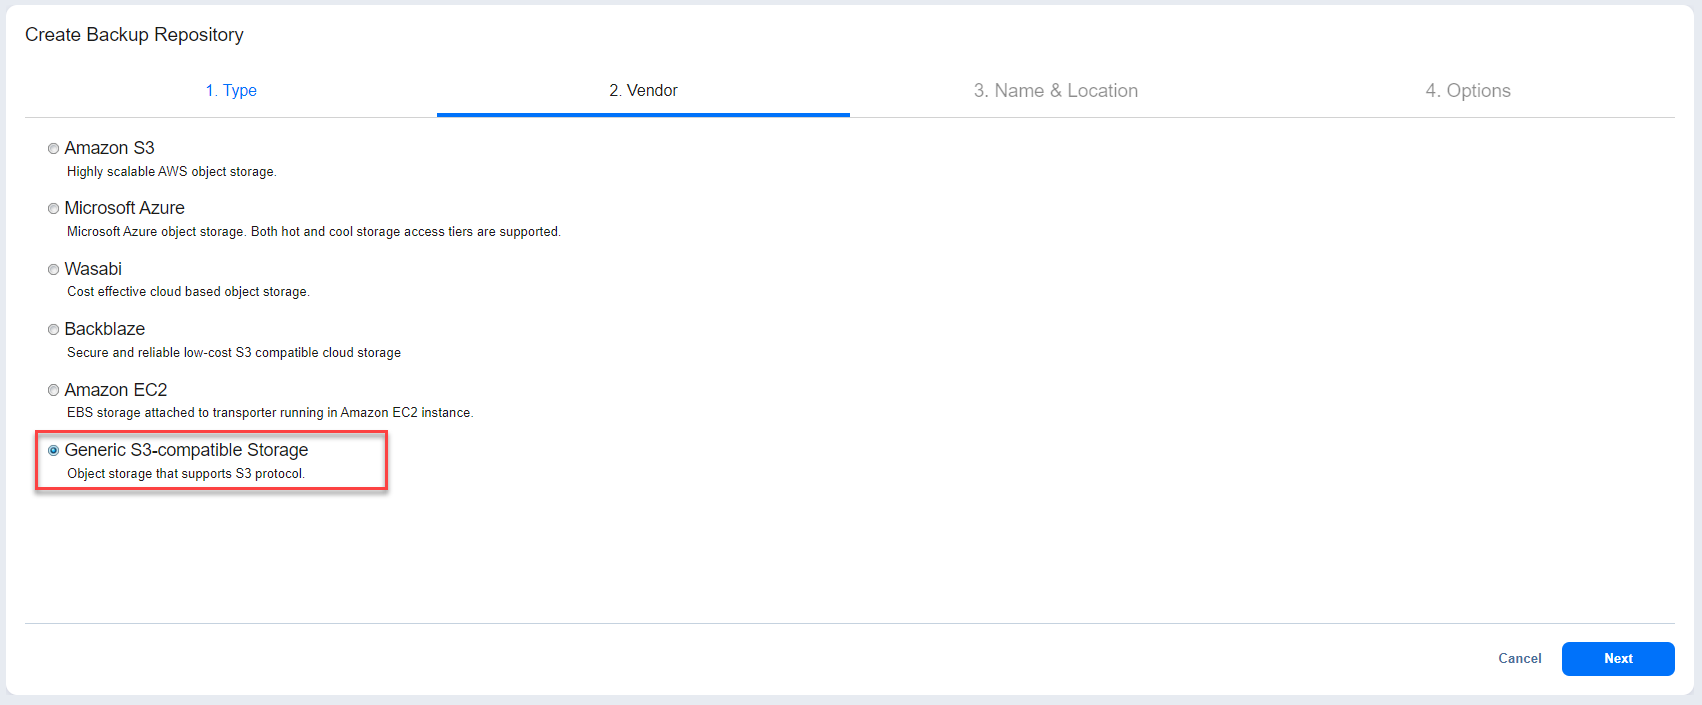Click the 'Microsoft Azure' vendor label text
The height and width of the screenshot is (705, 1702).
point(125,208)
